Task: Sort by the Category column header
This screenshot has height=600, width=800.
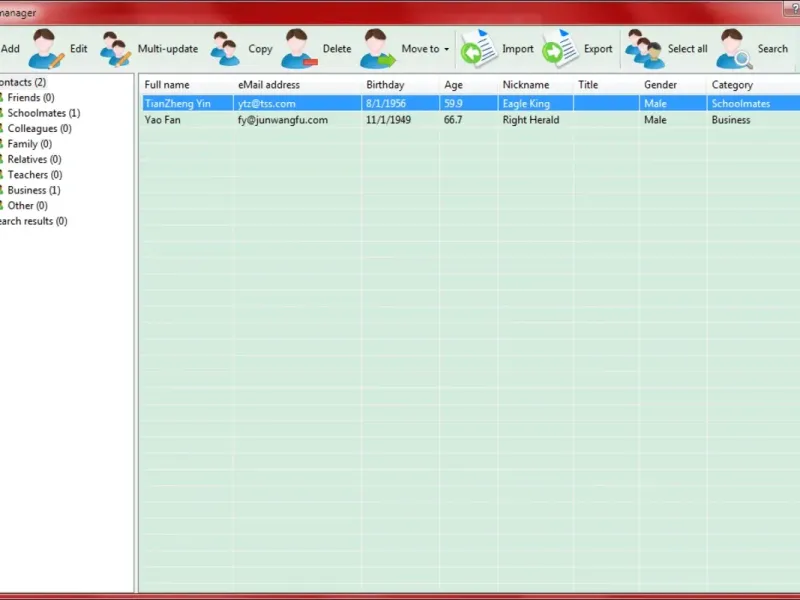Action: [x=732, y=85]
